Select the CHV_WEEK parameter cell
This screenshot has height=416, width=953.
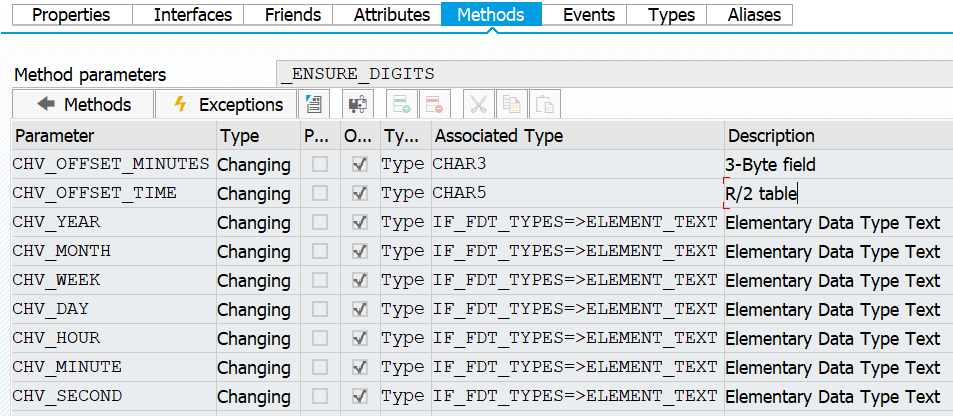113,280
